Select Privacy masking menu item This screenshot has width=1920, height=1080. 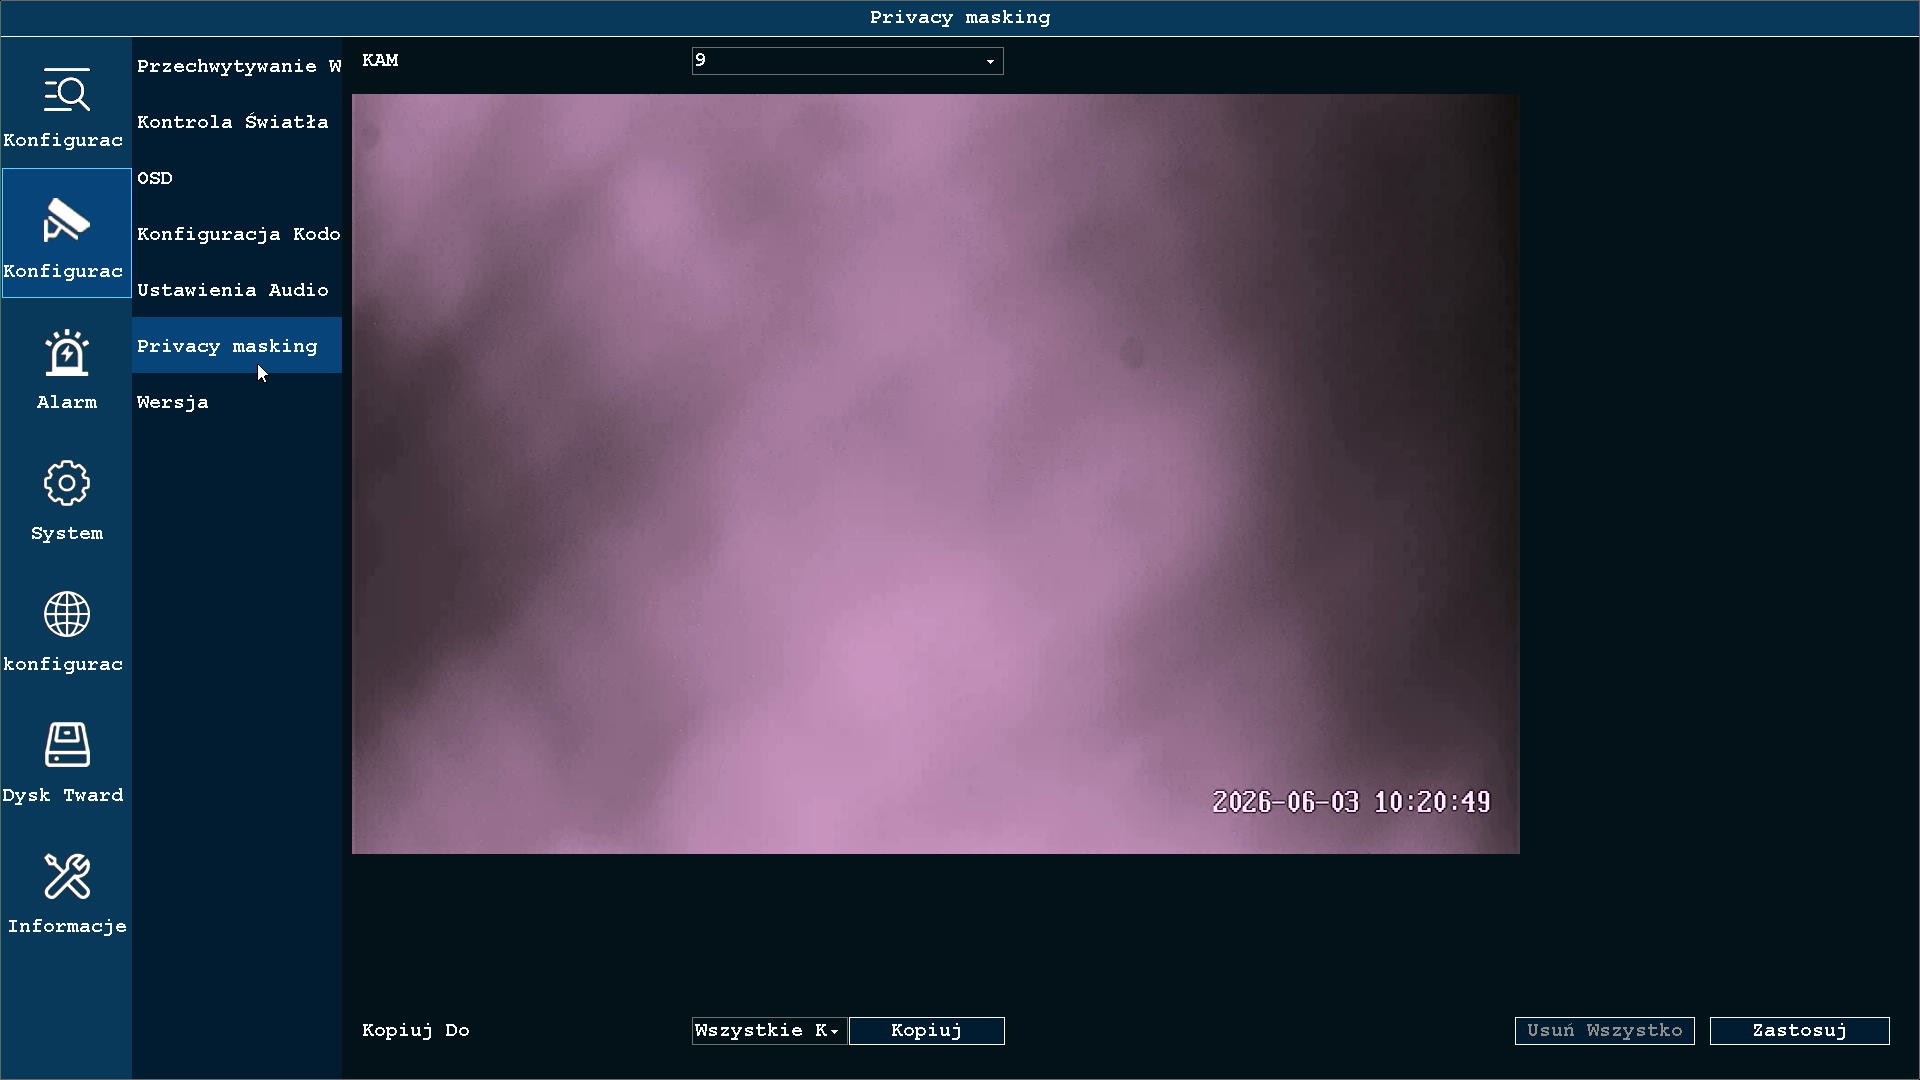coord(237,346)
